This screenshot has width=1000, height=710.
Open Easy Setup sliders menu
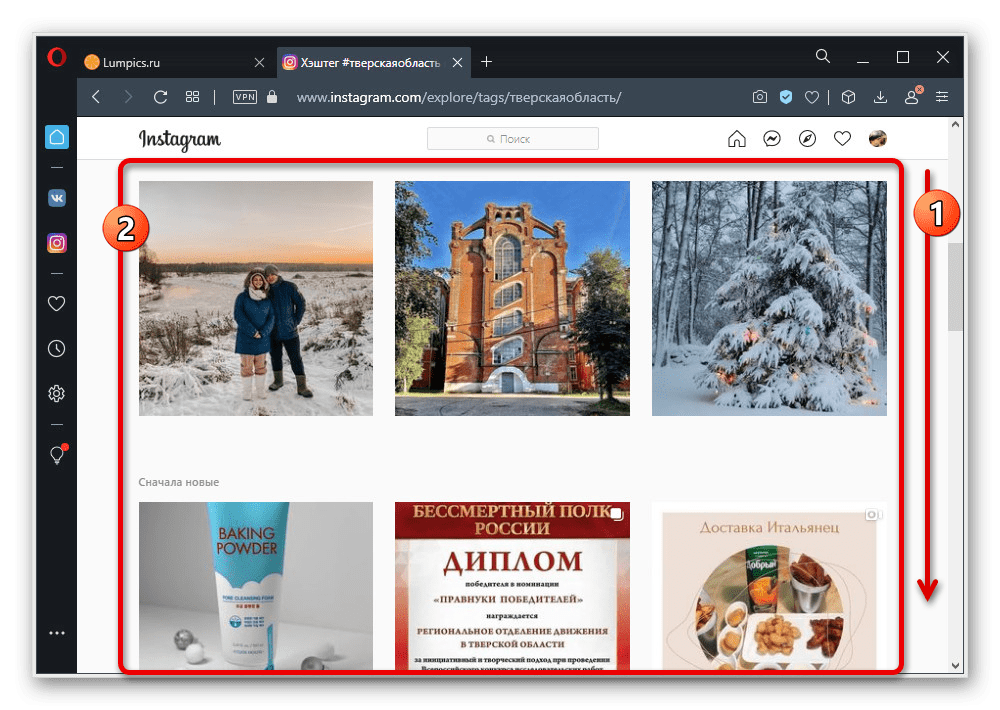(x=942, y=97)
